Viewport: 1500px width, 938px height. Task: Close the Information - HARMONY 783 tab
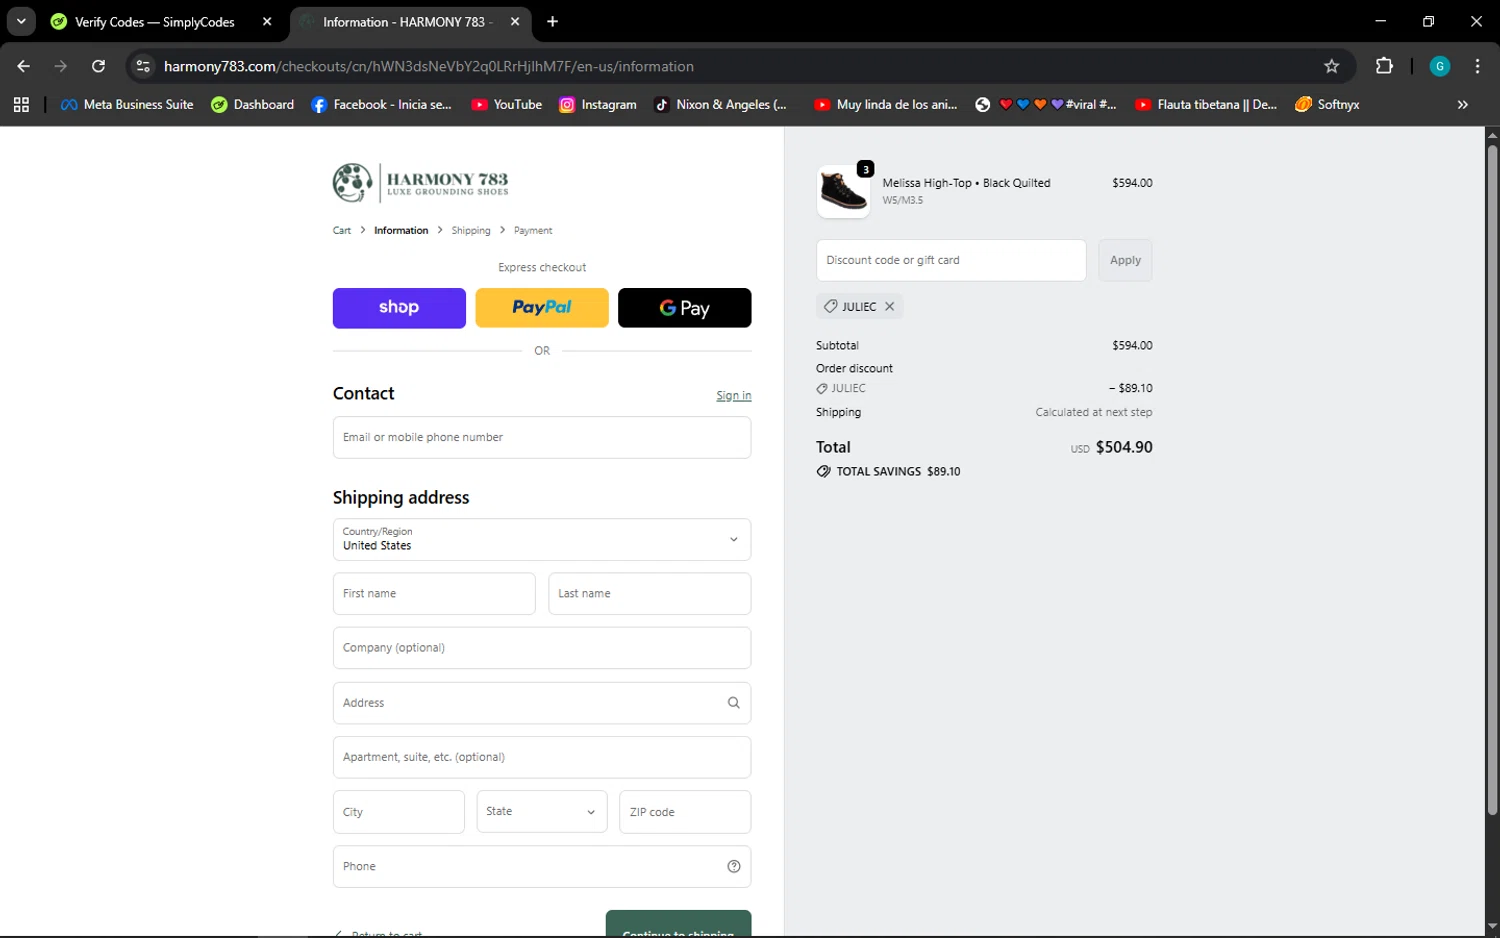click(x=515, y=21)
